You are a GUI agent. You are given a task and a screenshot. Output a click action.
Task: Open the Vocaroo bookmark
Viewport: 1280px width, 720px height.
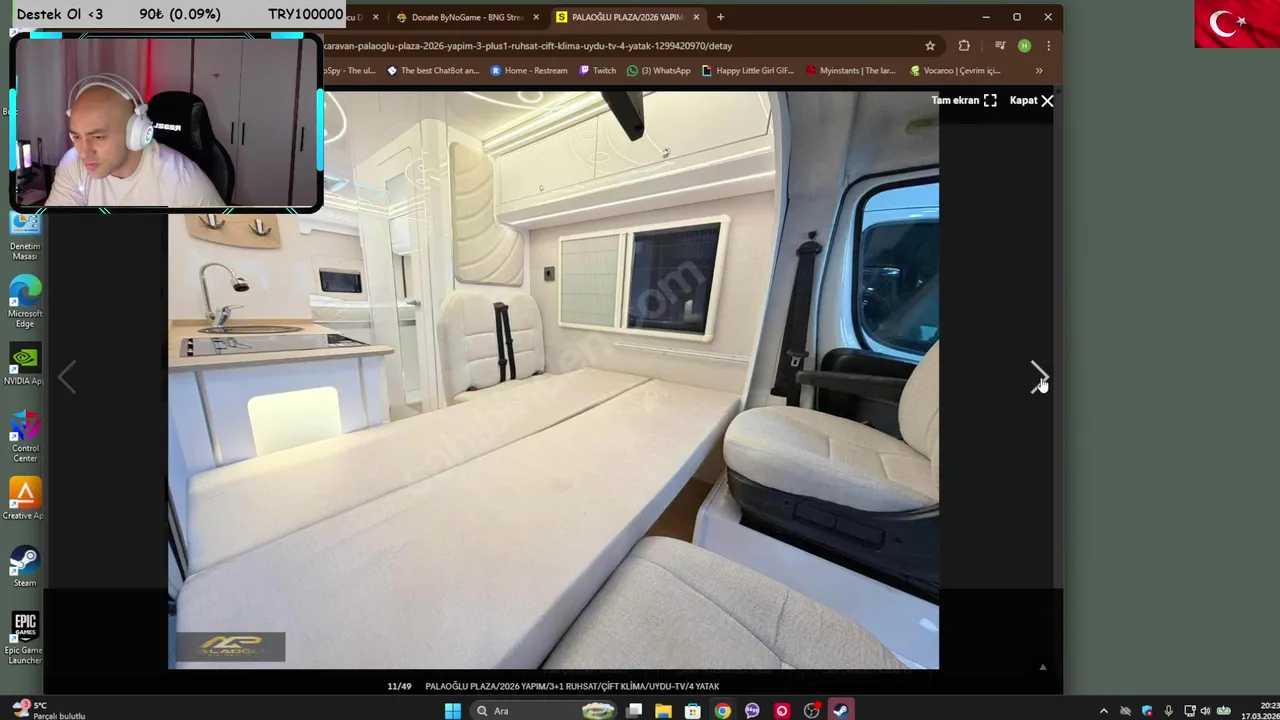[955, 70]
